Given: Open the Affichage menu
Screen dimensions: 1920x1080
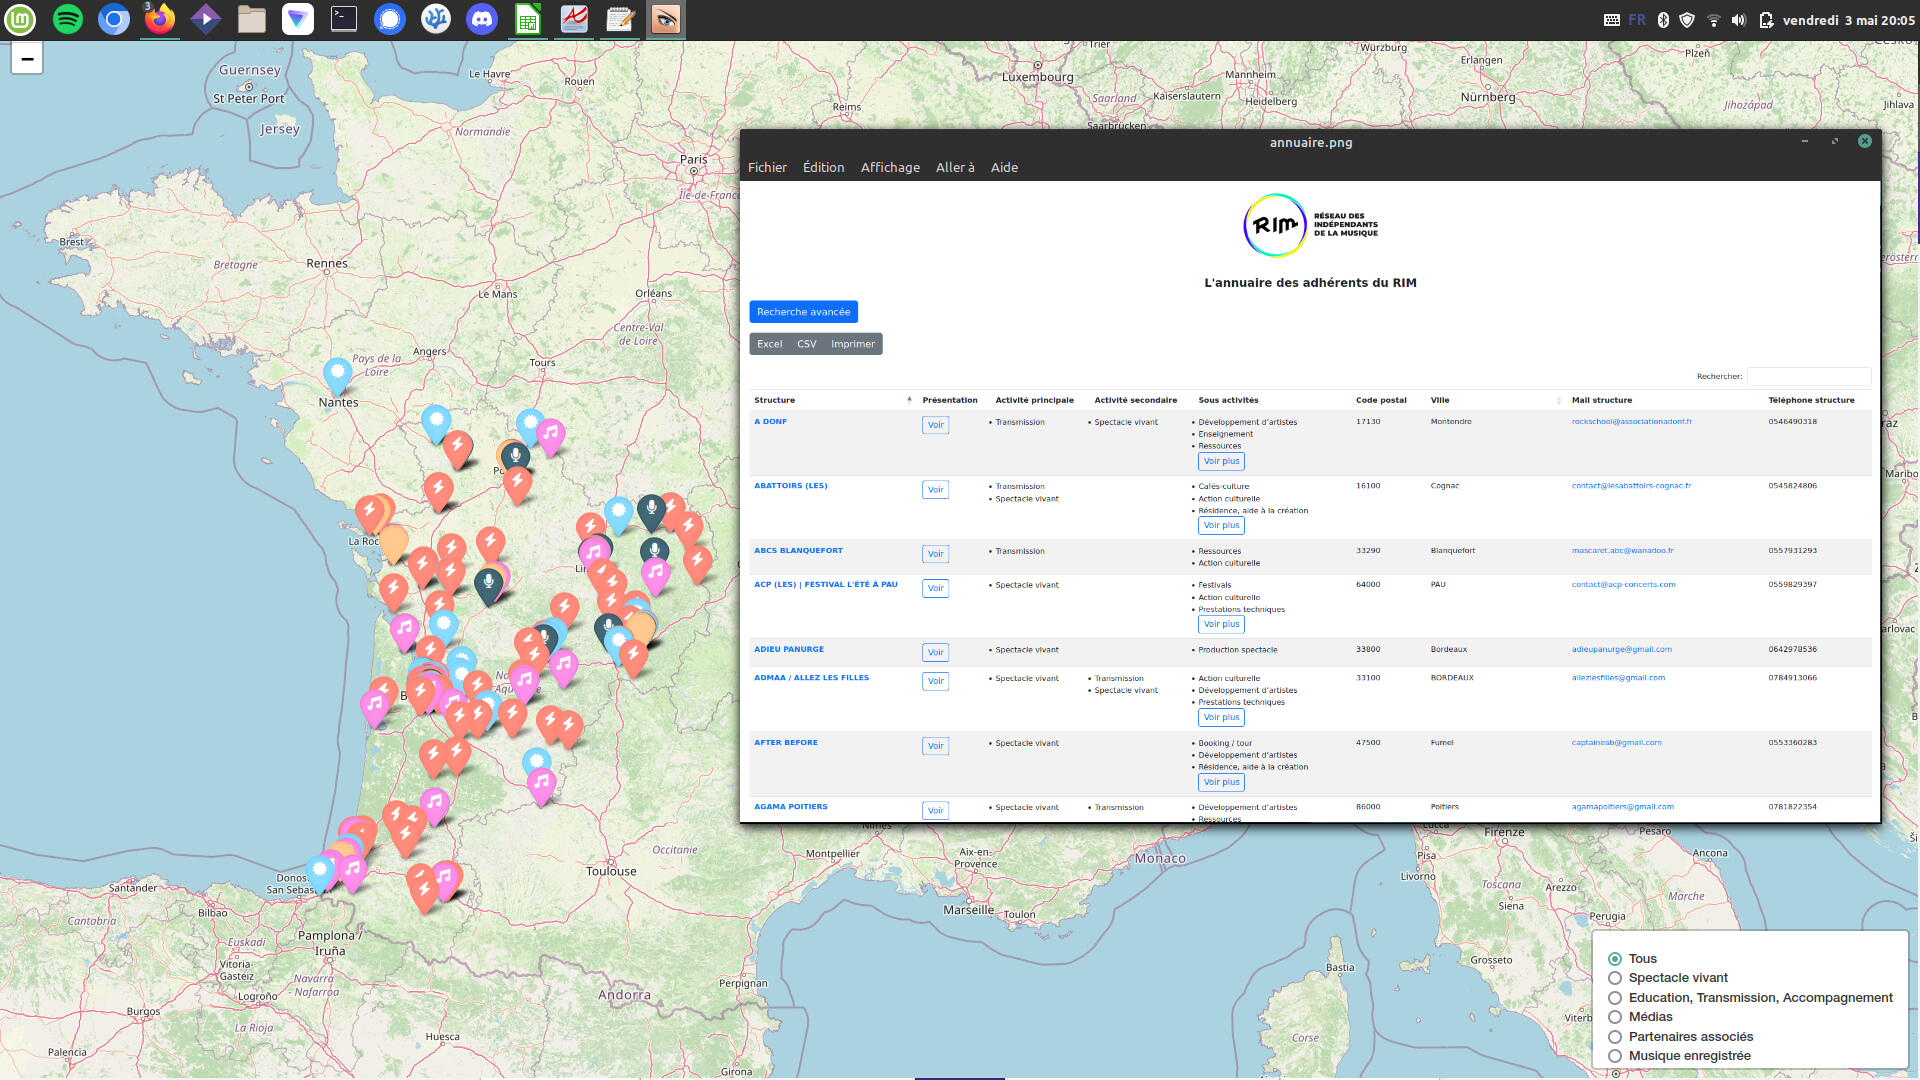Looking at the screenshot, I should pyautogui.click(x=890, y=167).
